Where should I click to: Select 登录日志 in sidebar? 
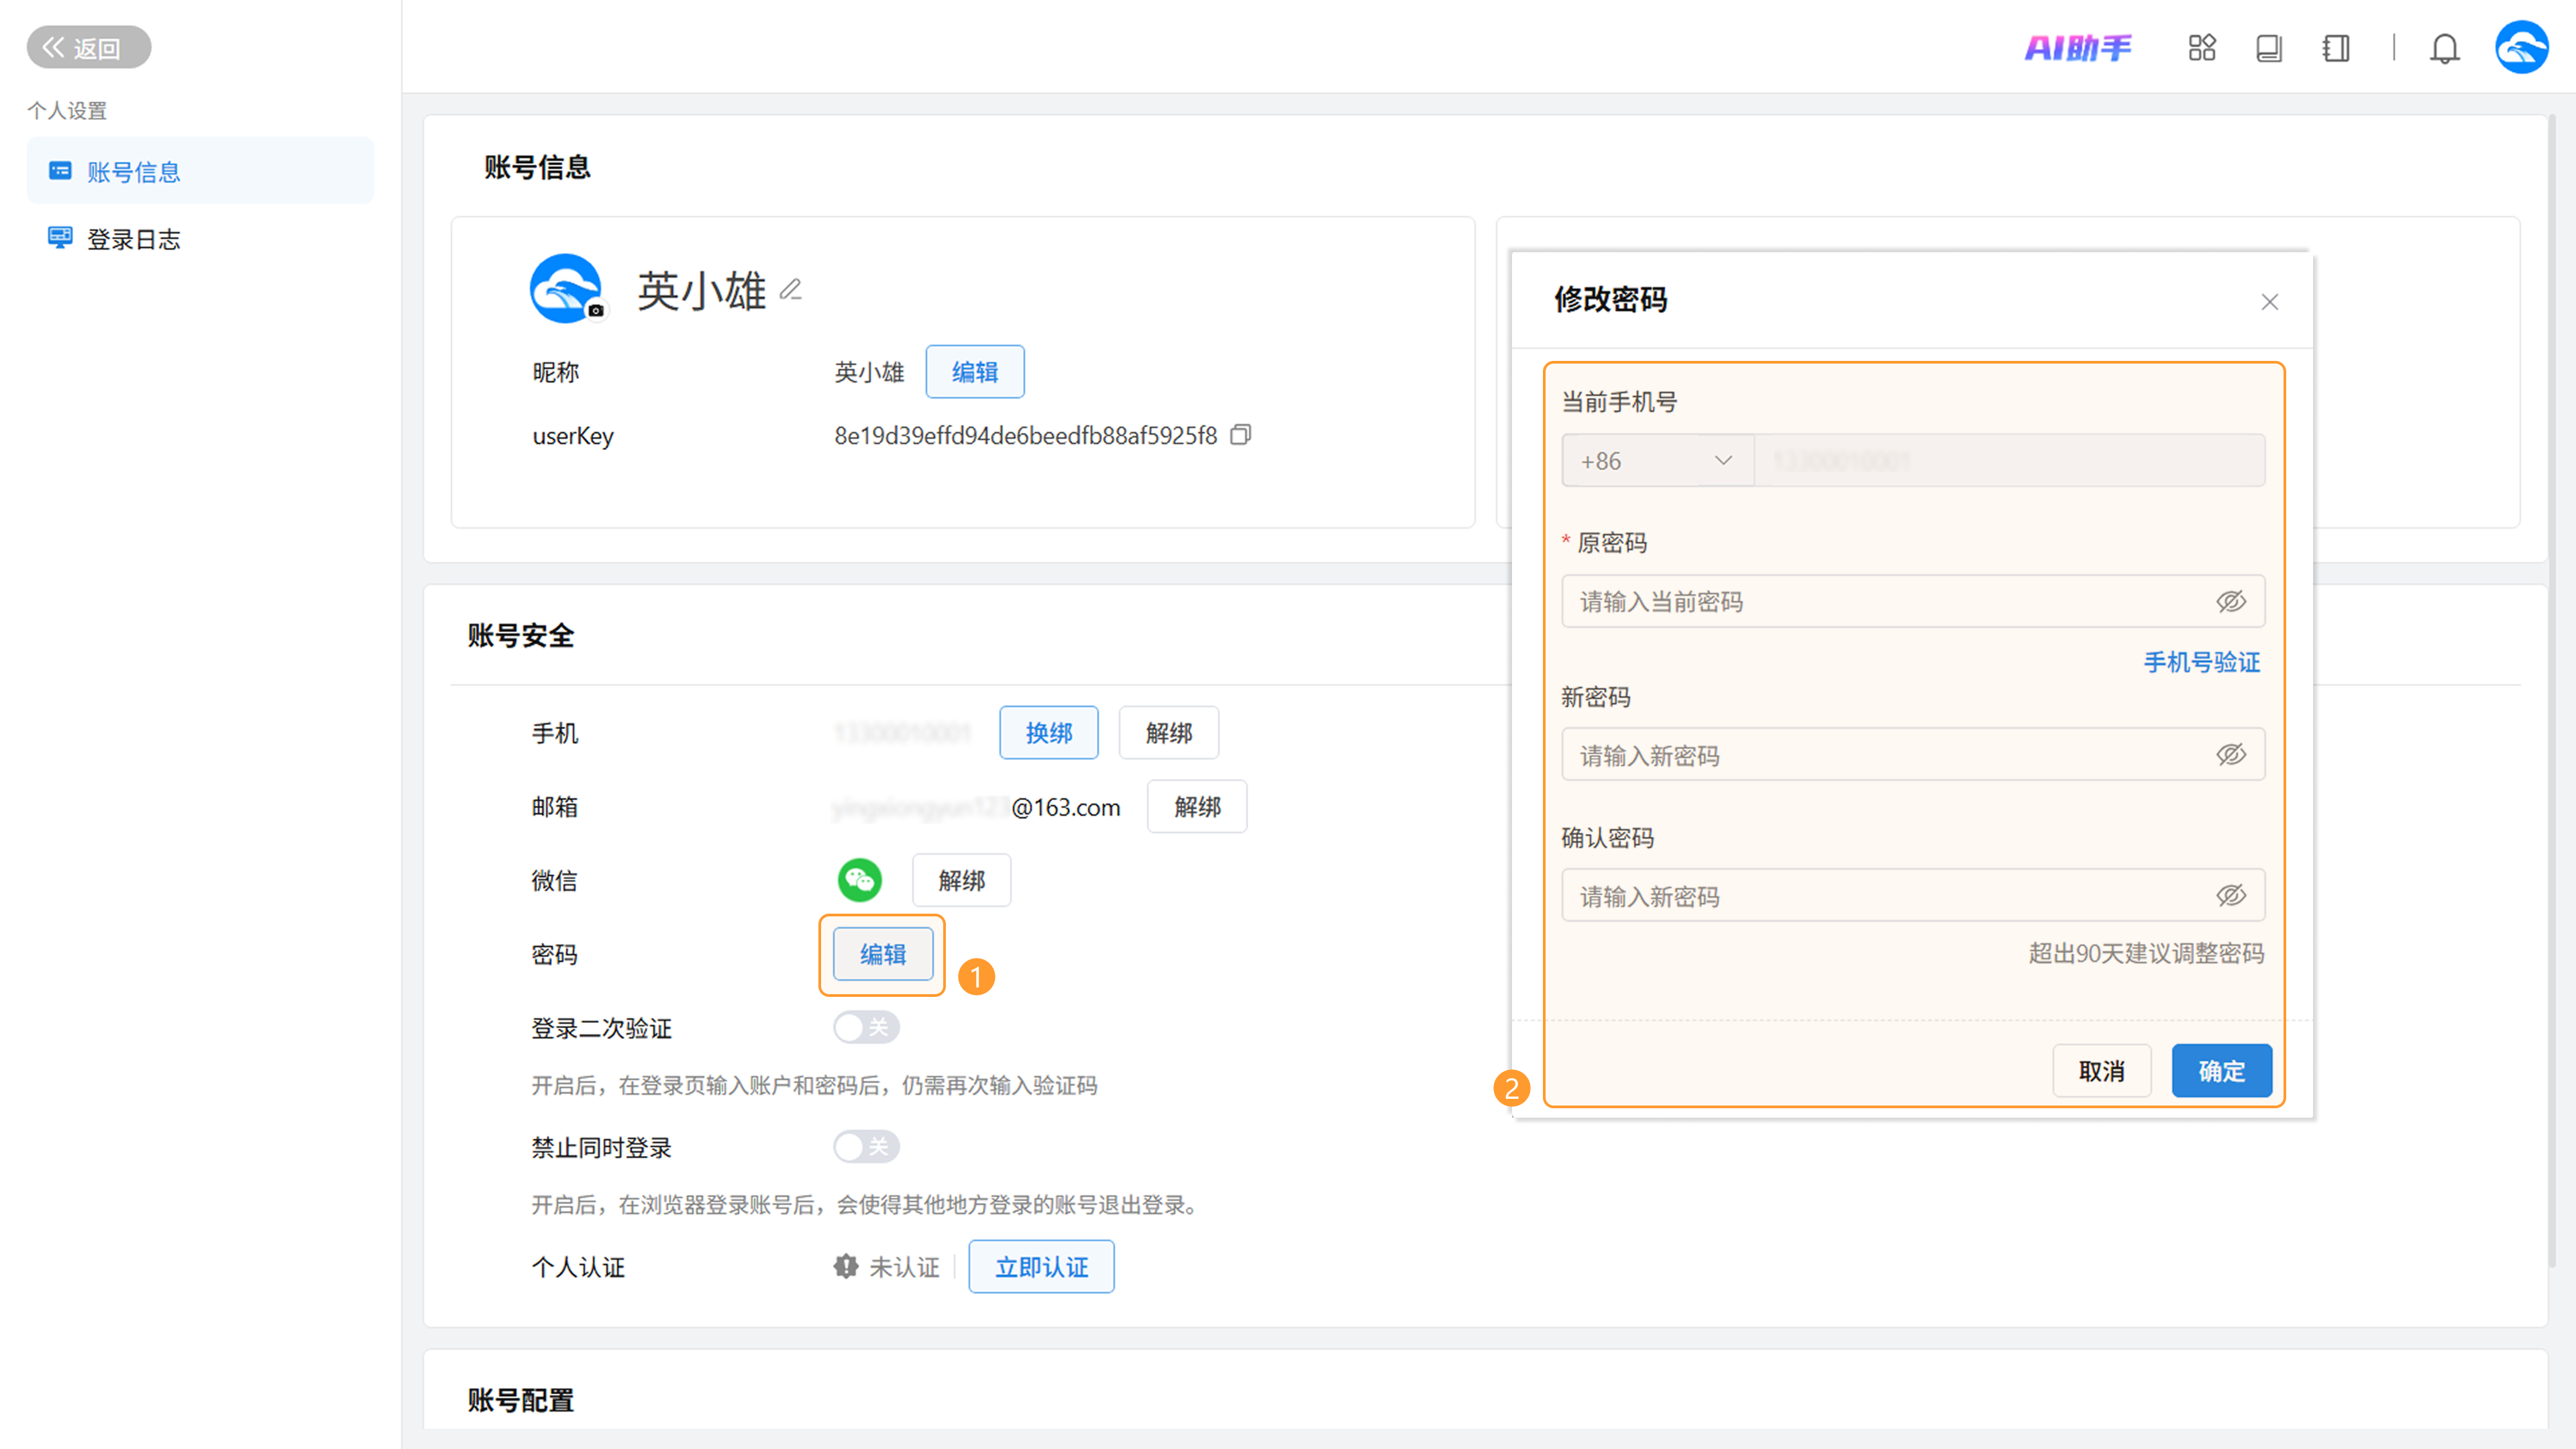tap(133, 239)
